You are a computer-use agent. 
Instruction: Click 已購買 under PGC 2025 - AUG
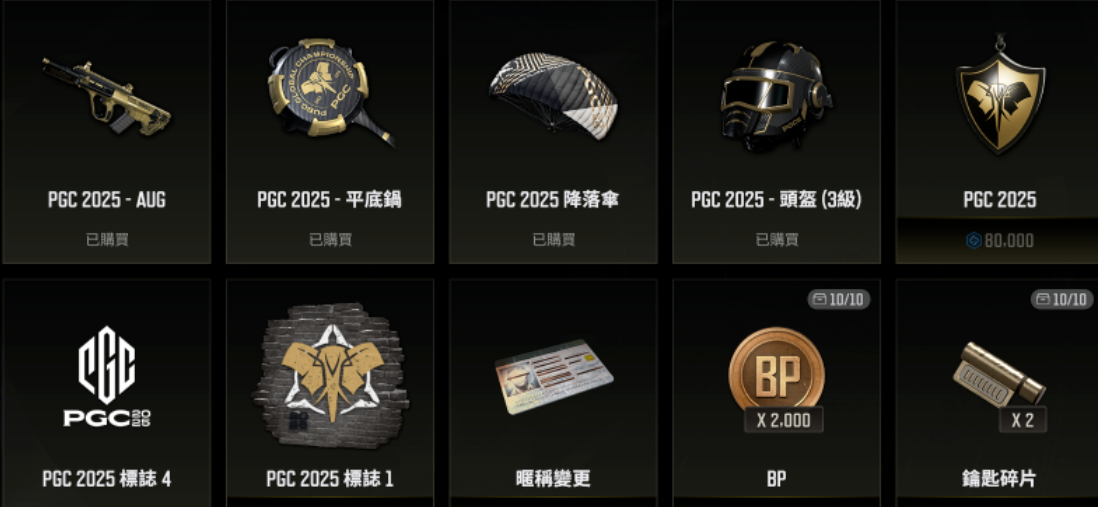coord(107,239)
